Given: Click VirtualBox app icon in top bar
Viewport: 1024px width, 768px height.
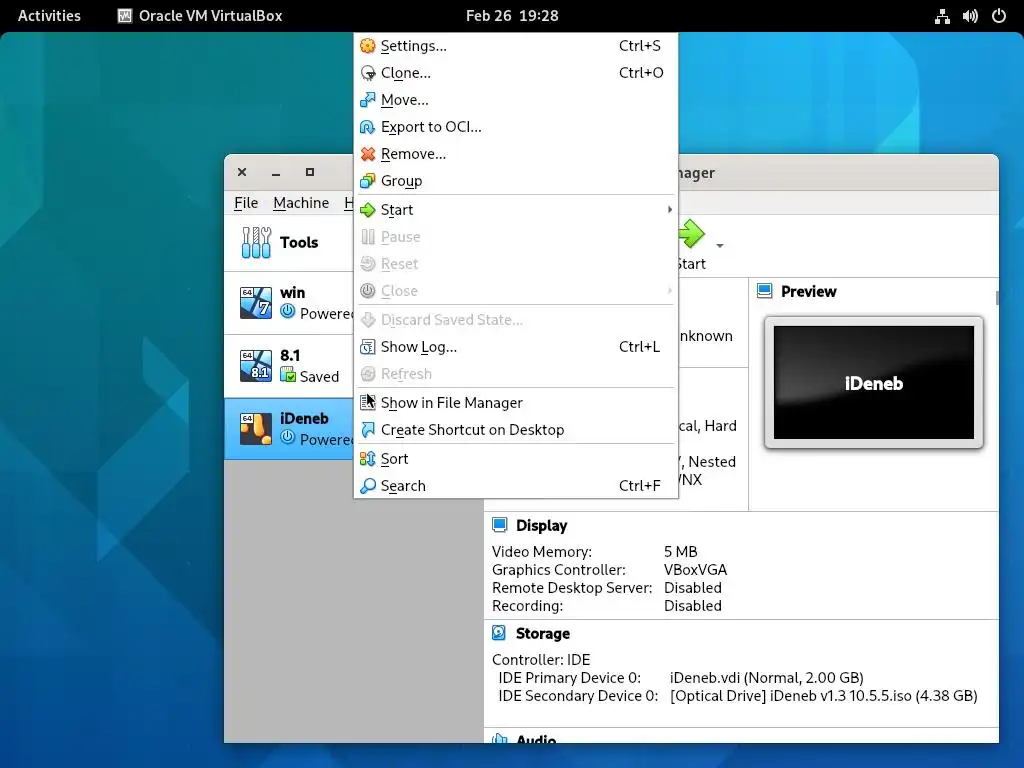Looking at the screenshot, I should (x=125, y=16).
